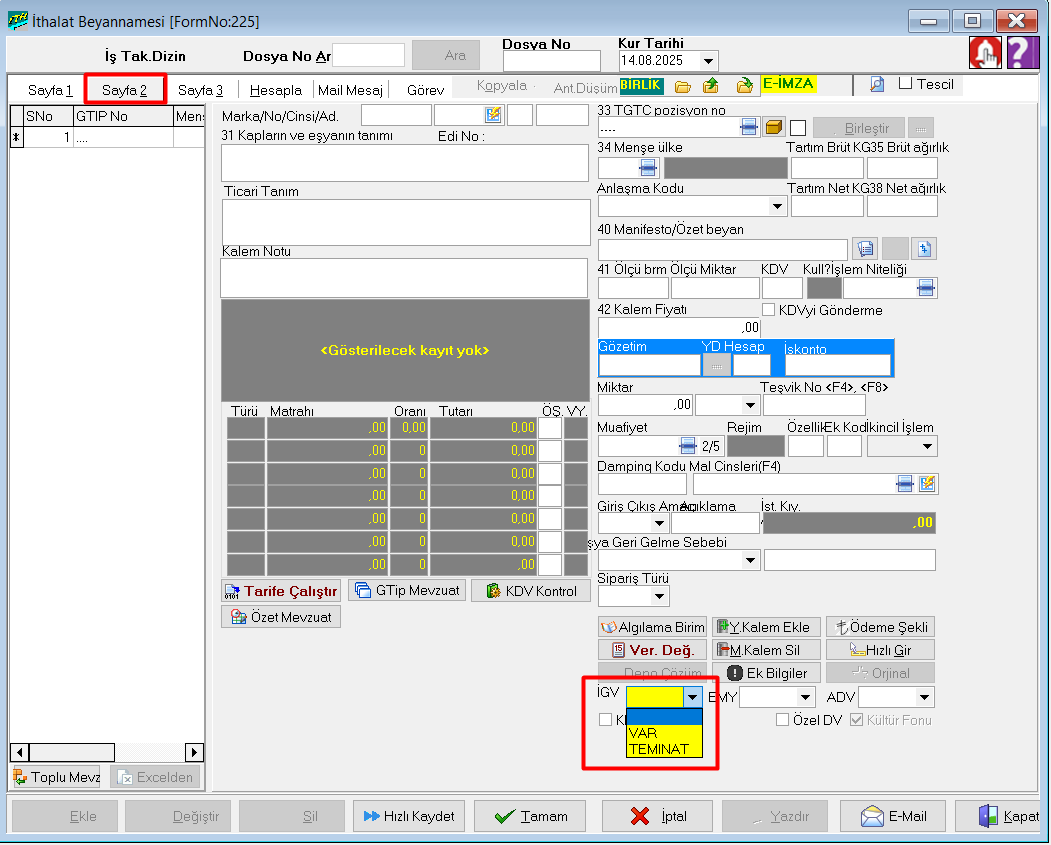
Task: Open Özet Mevzuat
Action: (281, 617)
